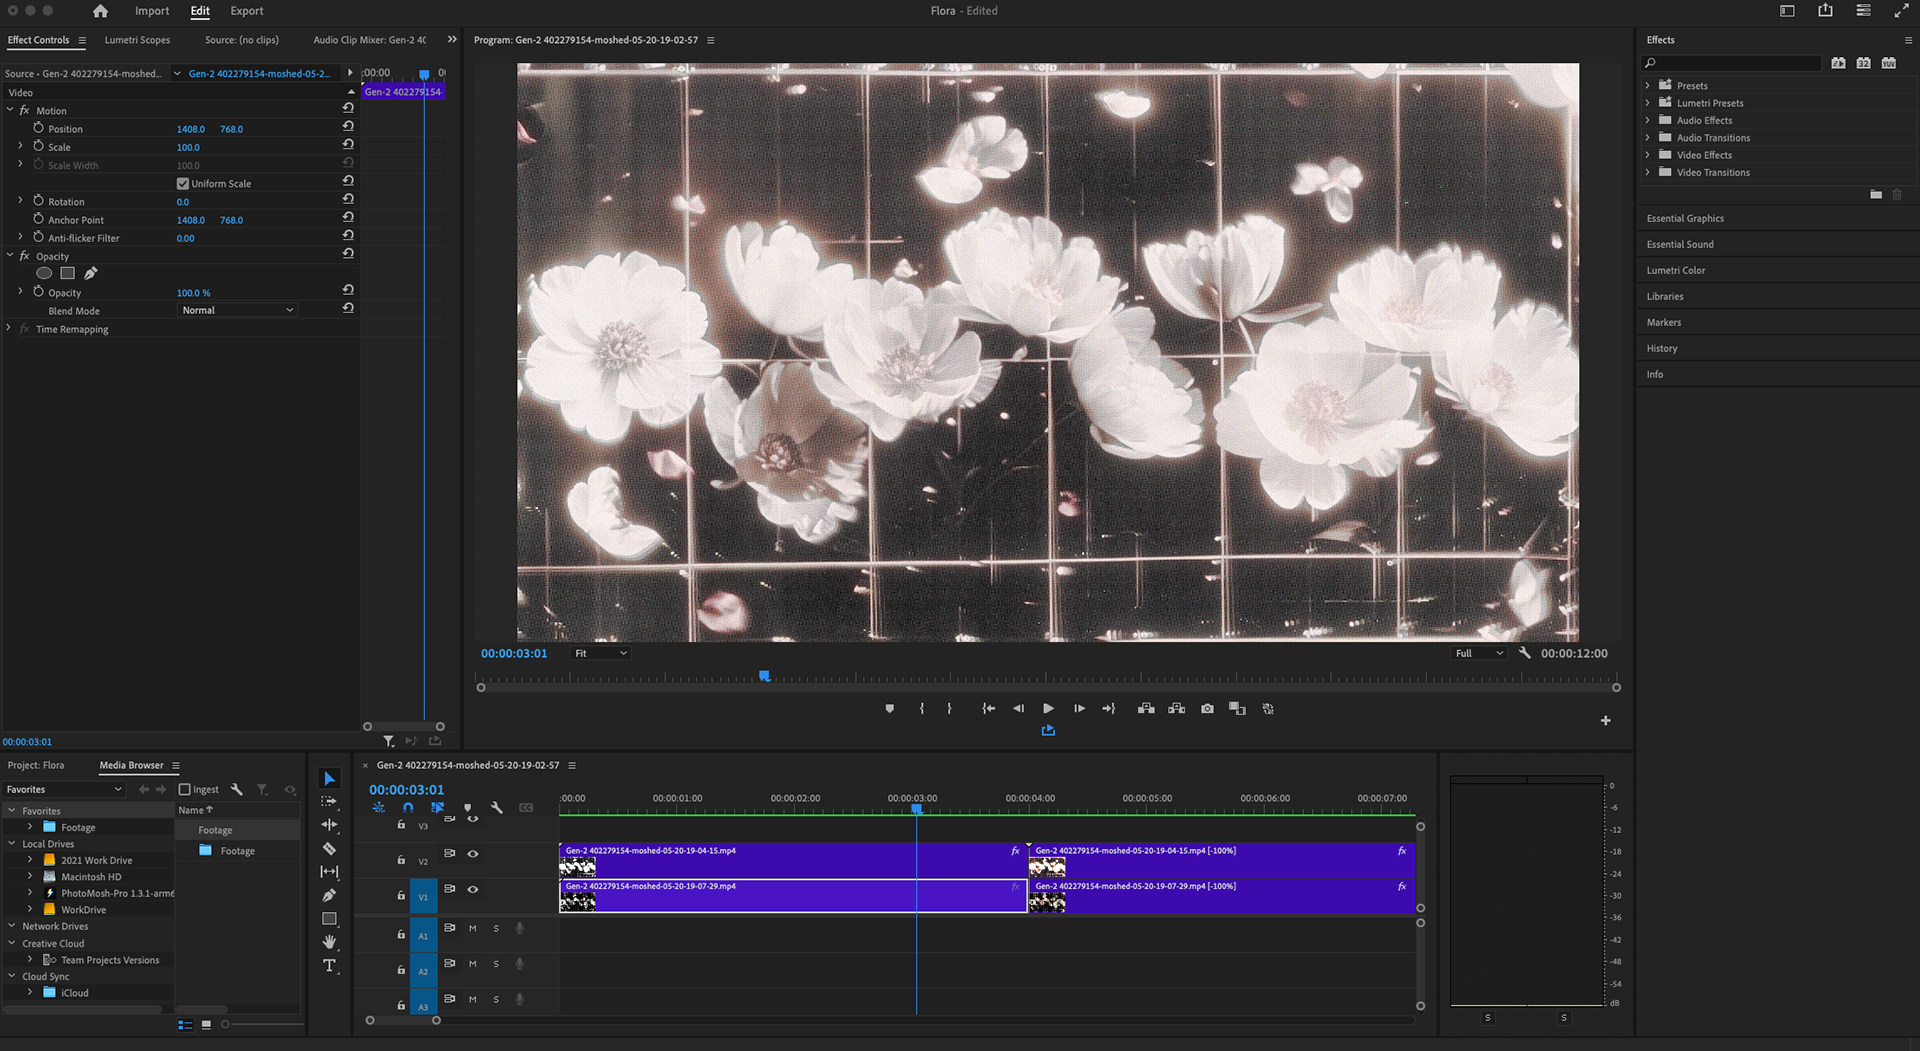This screenshot has width=1920, height=1051.
Task: Open the Blend Mode dropdown
Action: pos(238,310)
